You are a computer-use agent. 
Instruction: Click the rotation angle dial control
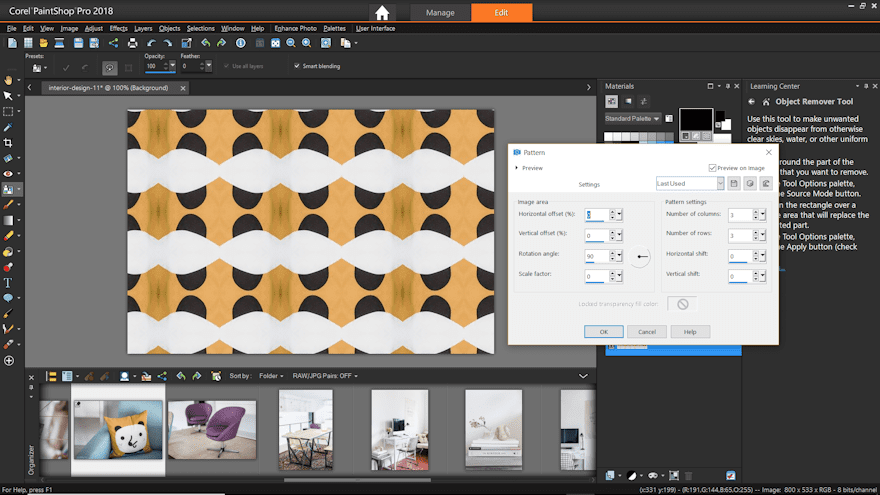coord(641,257)
